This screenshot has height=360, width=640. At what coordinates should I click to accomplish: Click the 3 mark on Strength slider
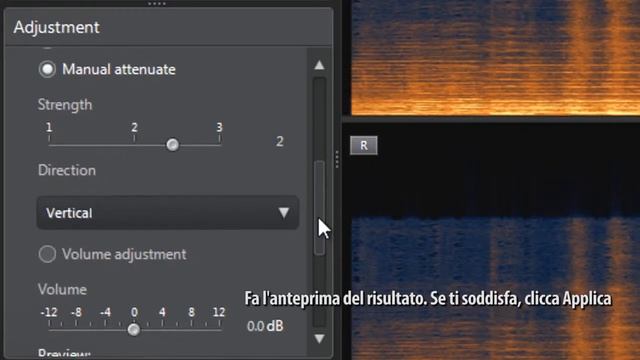(x=220, y=127)
